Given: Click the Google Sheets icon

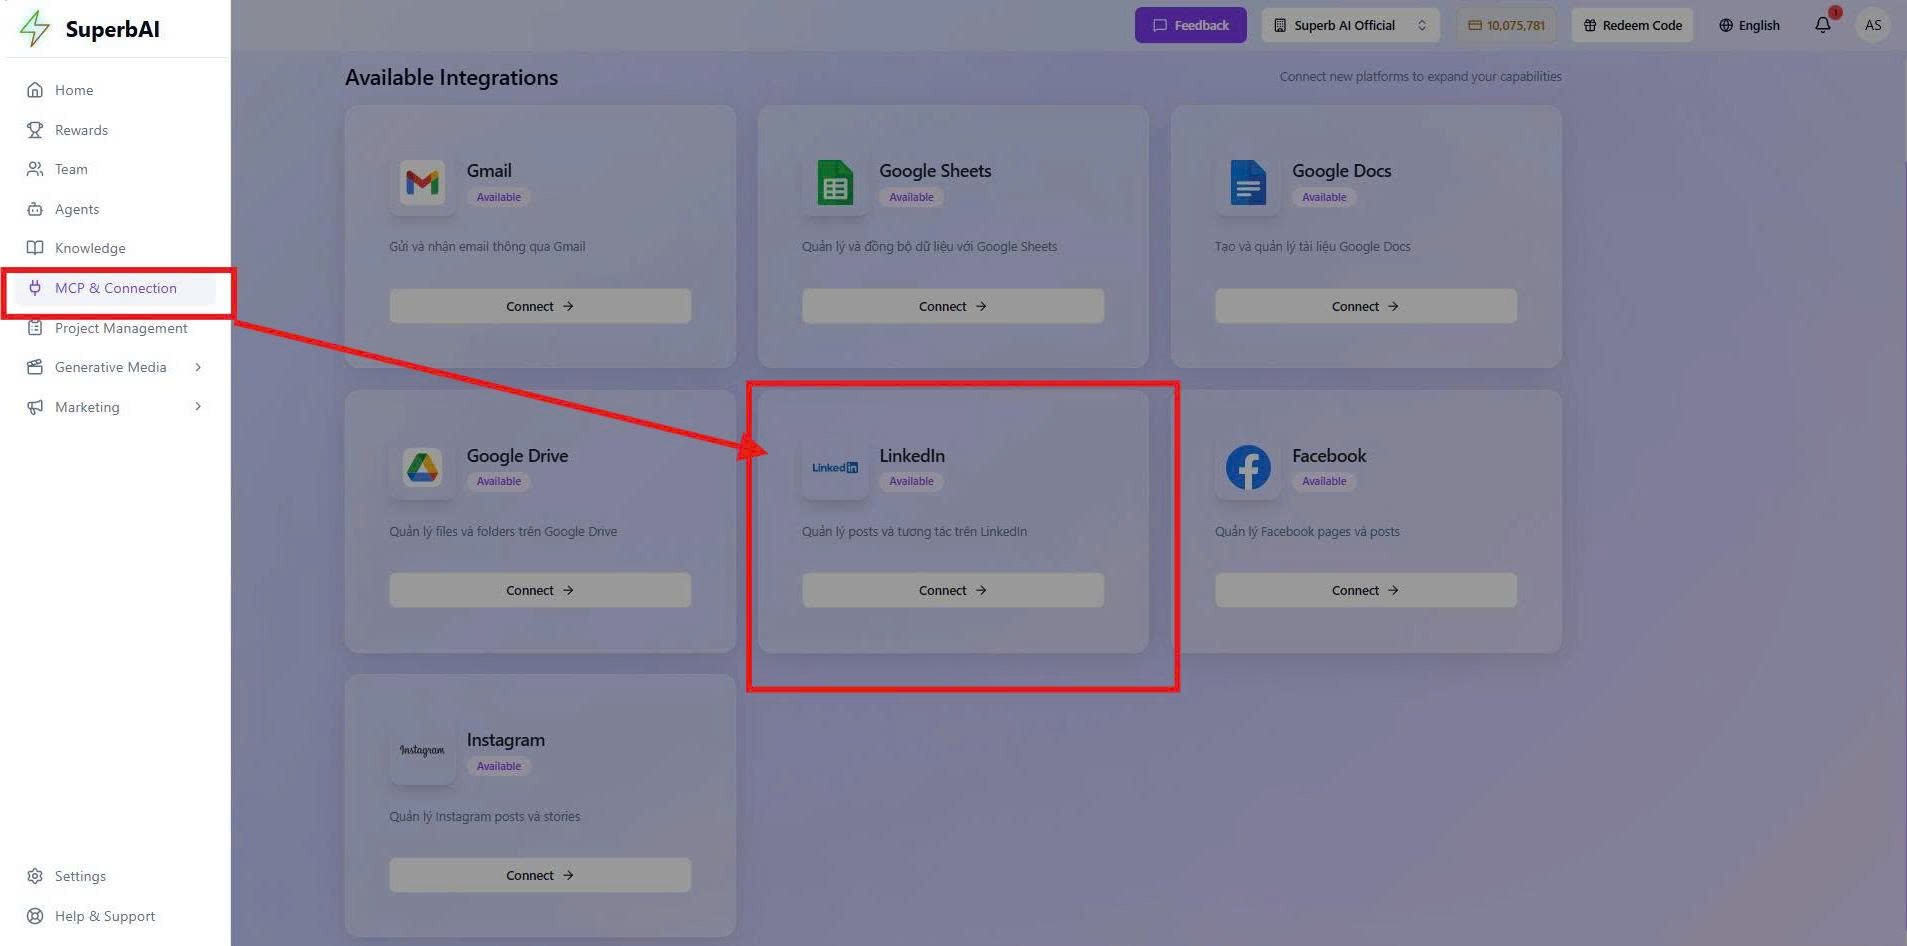Looking at the screenshot, I should click(835, 183).
